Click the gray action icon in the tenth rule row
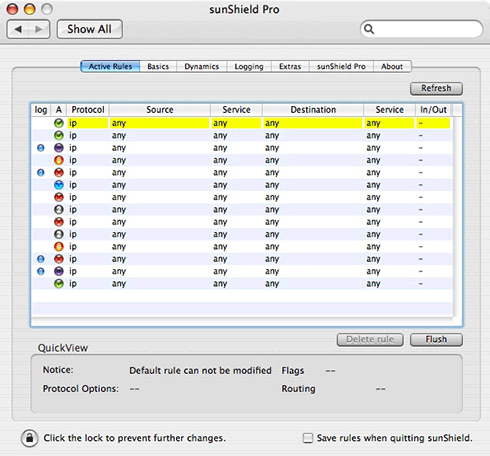The width and height of the screenshot is (490, 456). click(59, 234)
